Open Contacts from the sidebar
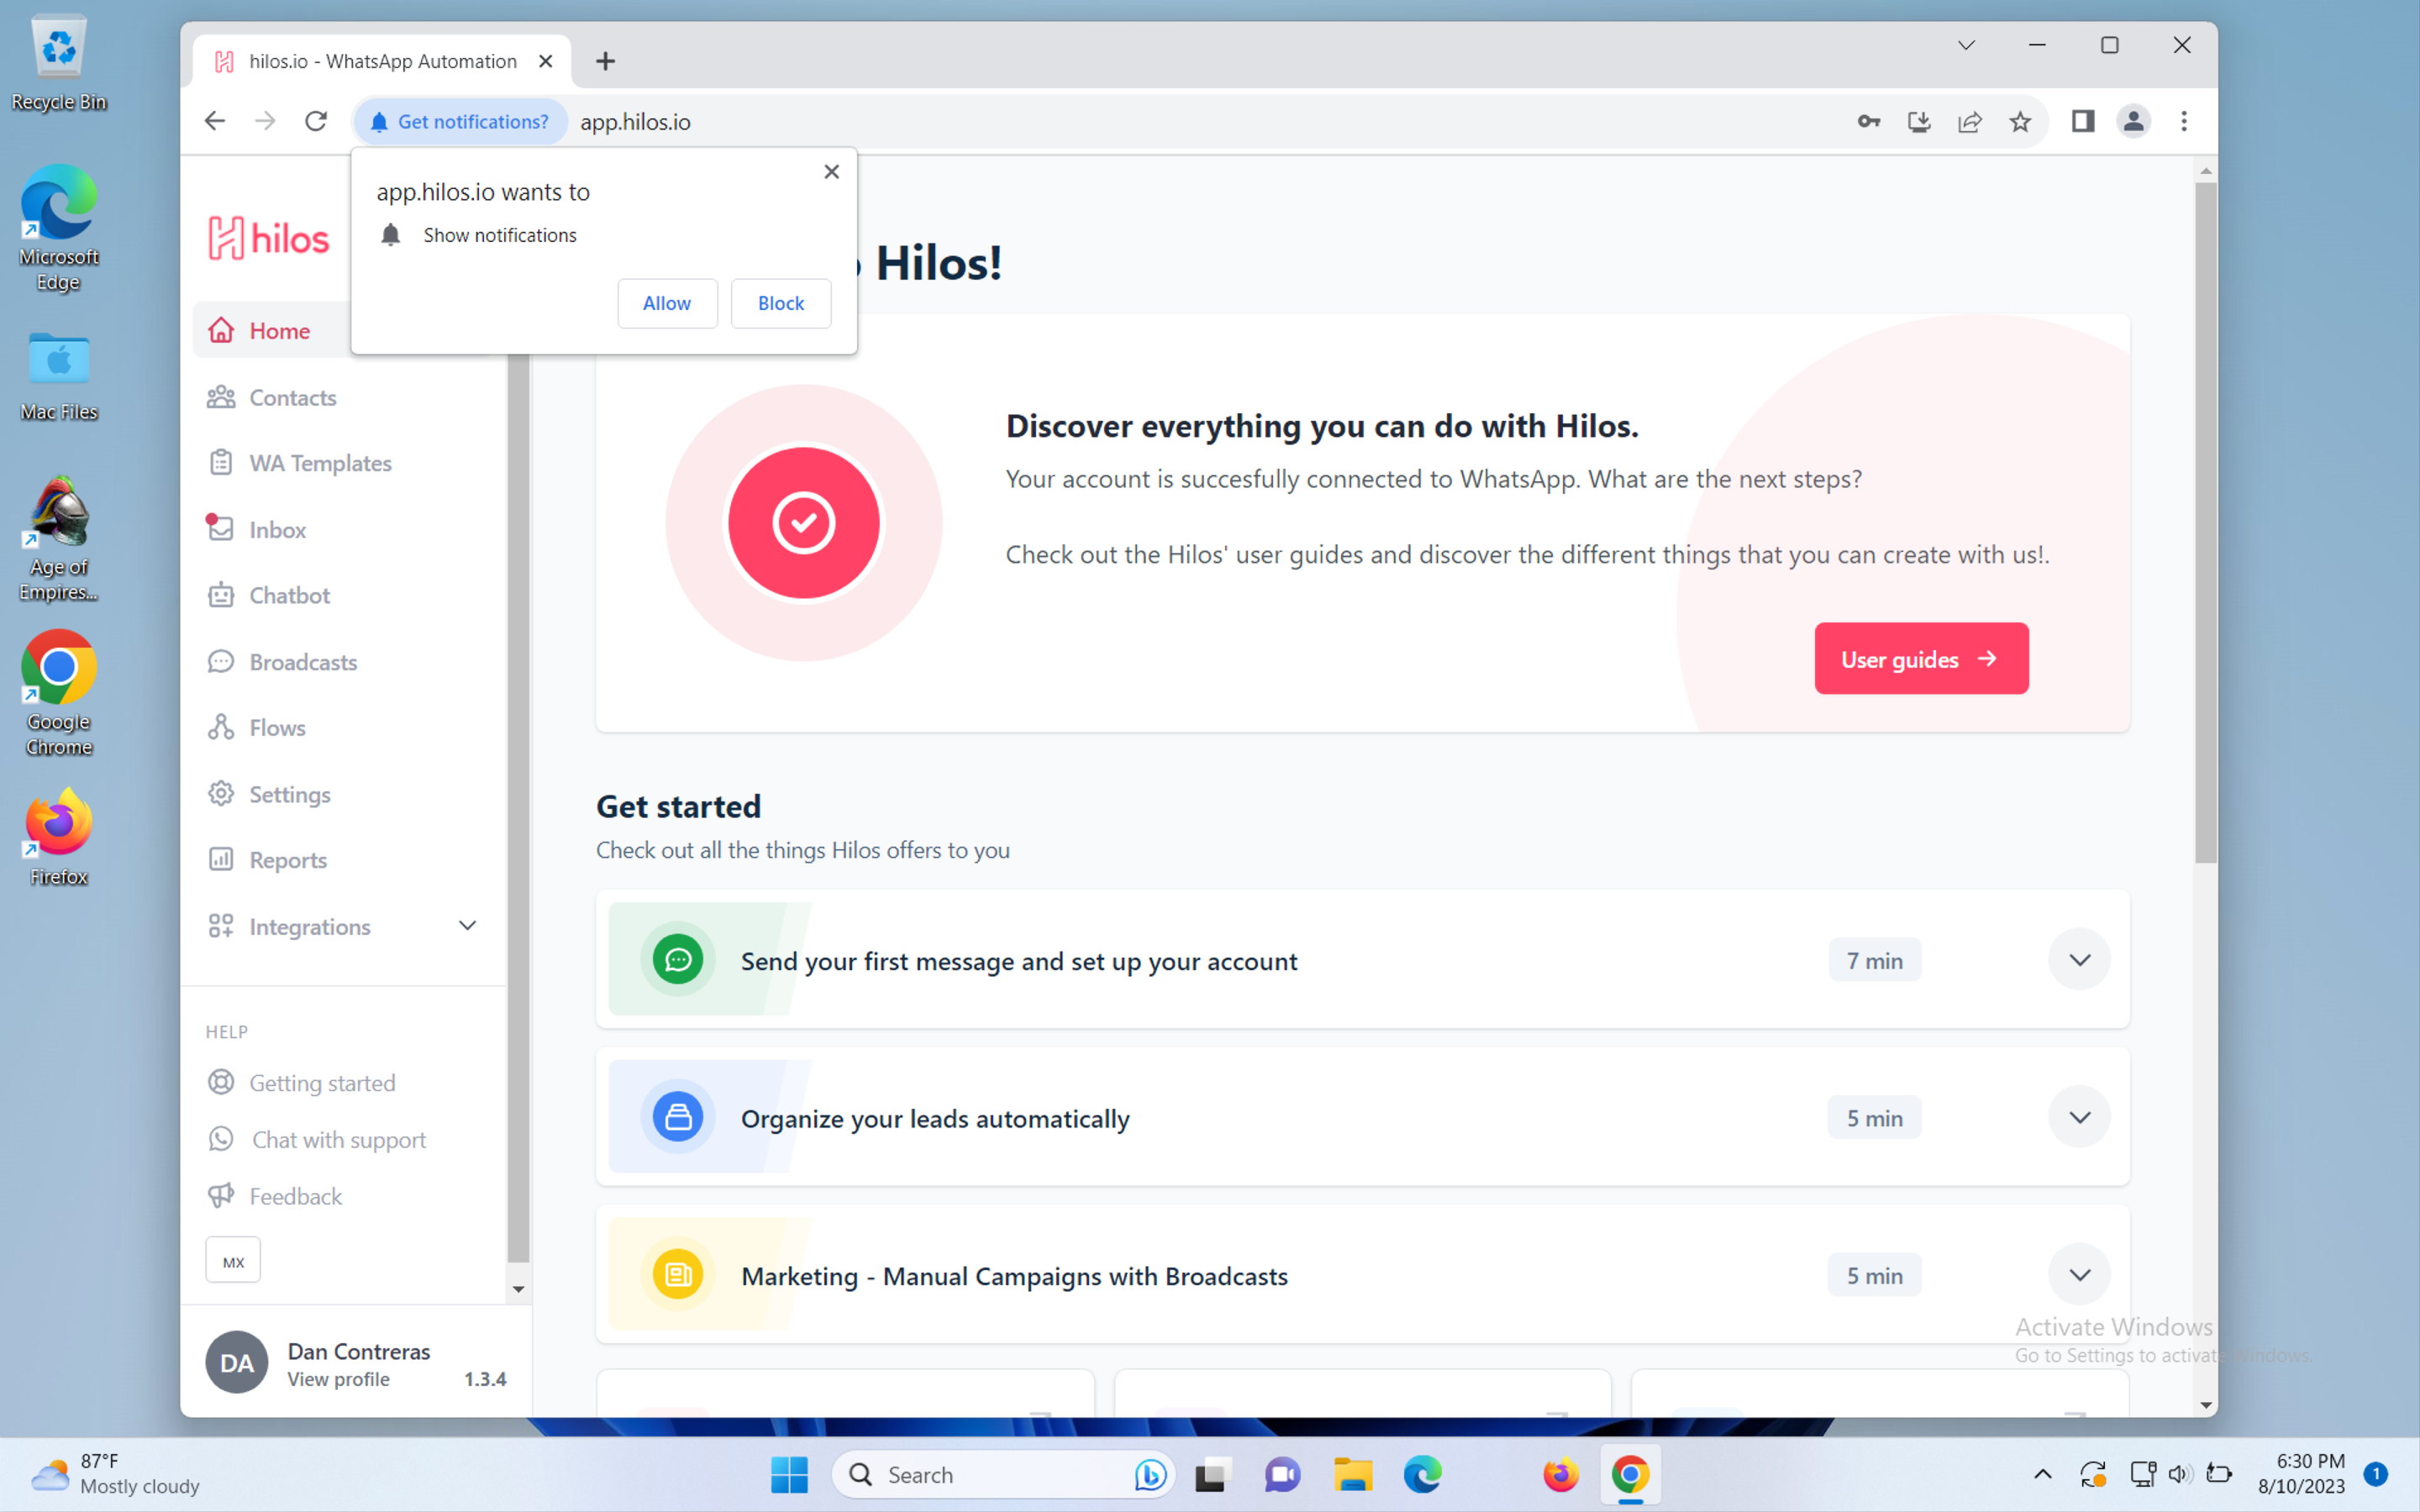The height and width of the screenshot is (1512, 2420). 292,397
